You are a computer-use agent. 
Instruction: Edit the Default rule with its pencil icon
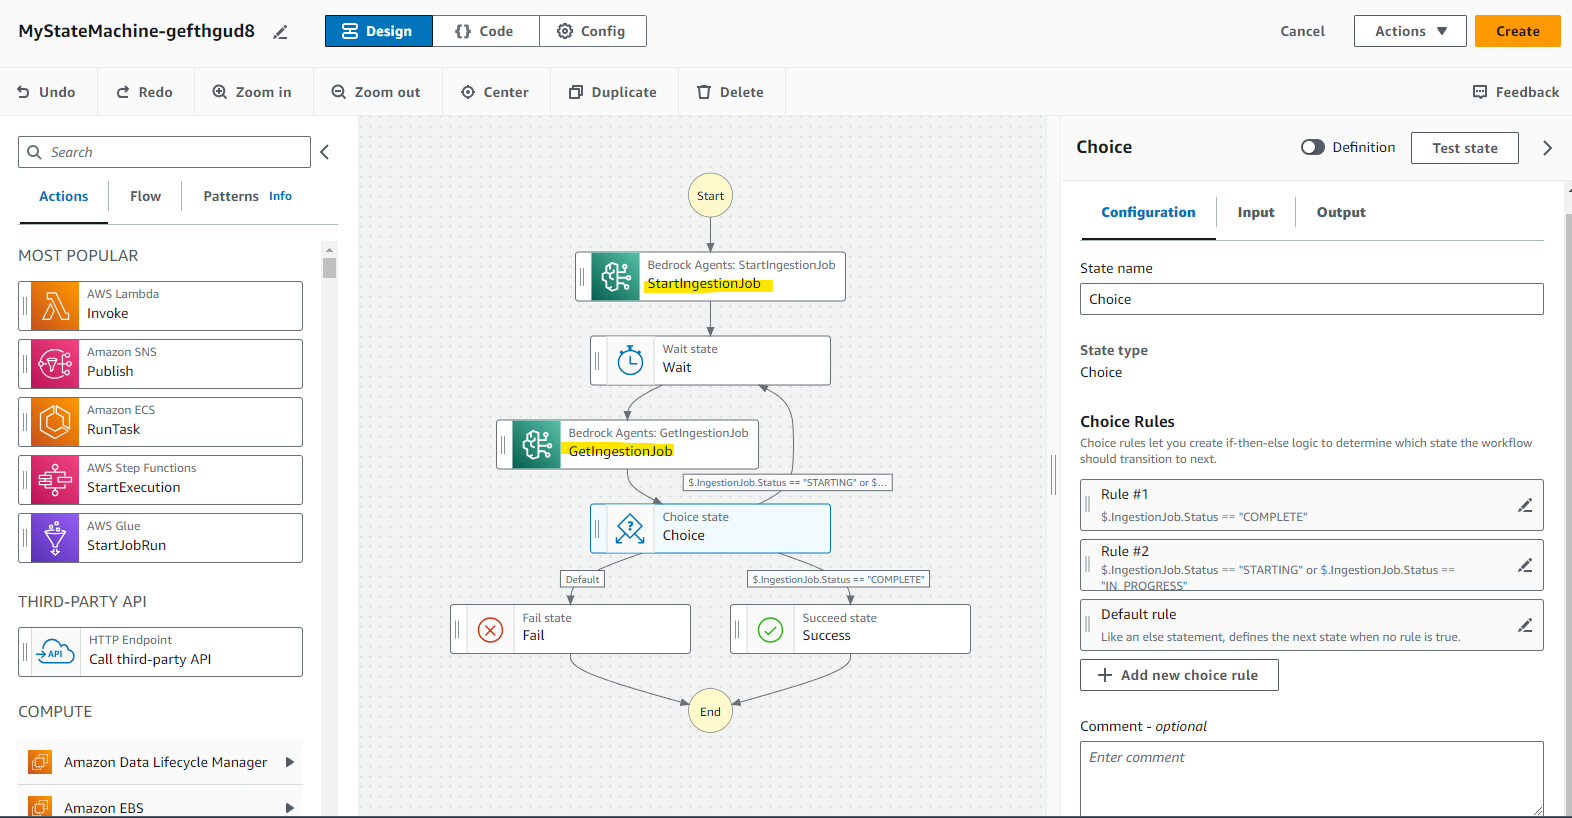coord(1525,625)
